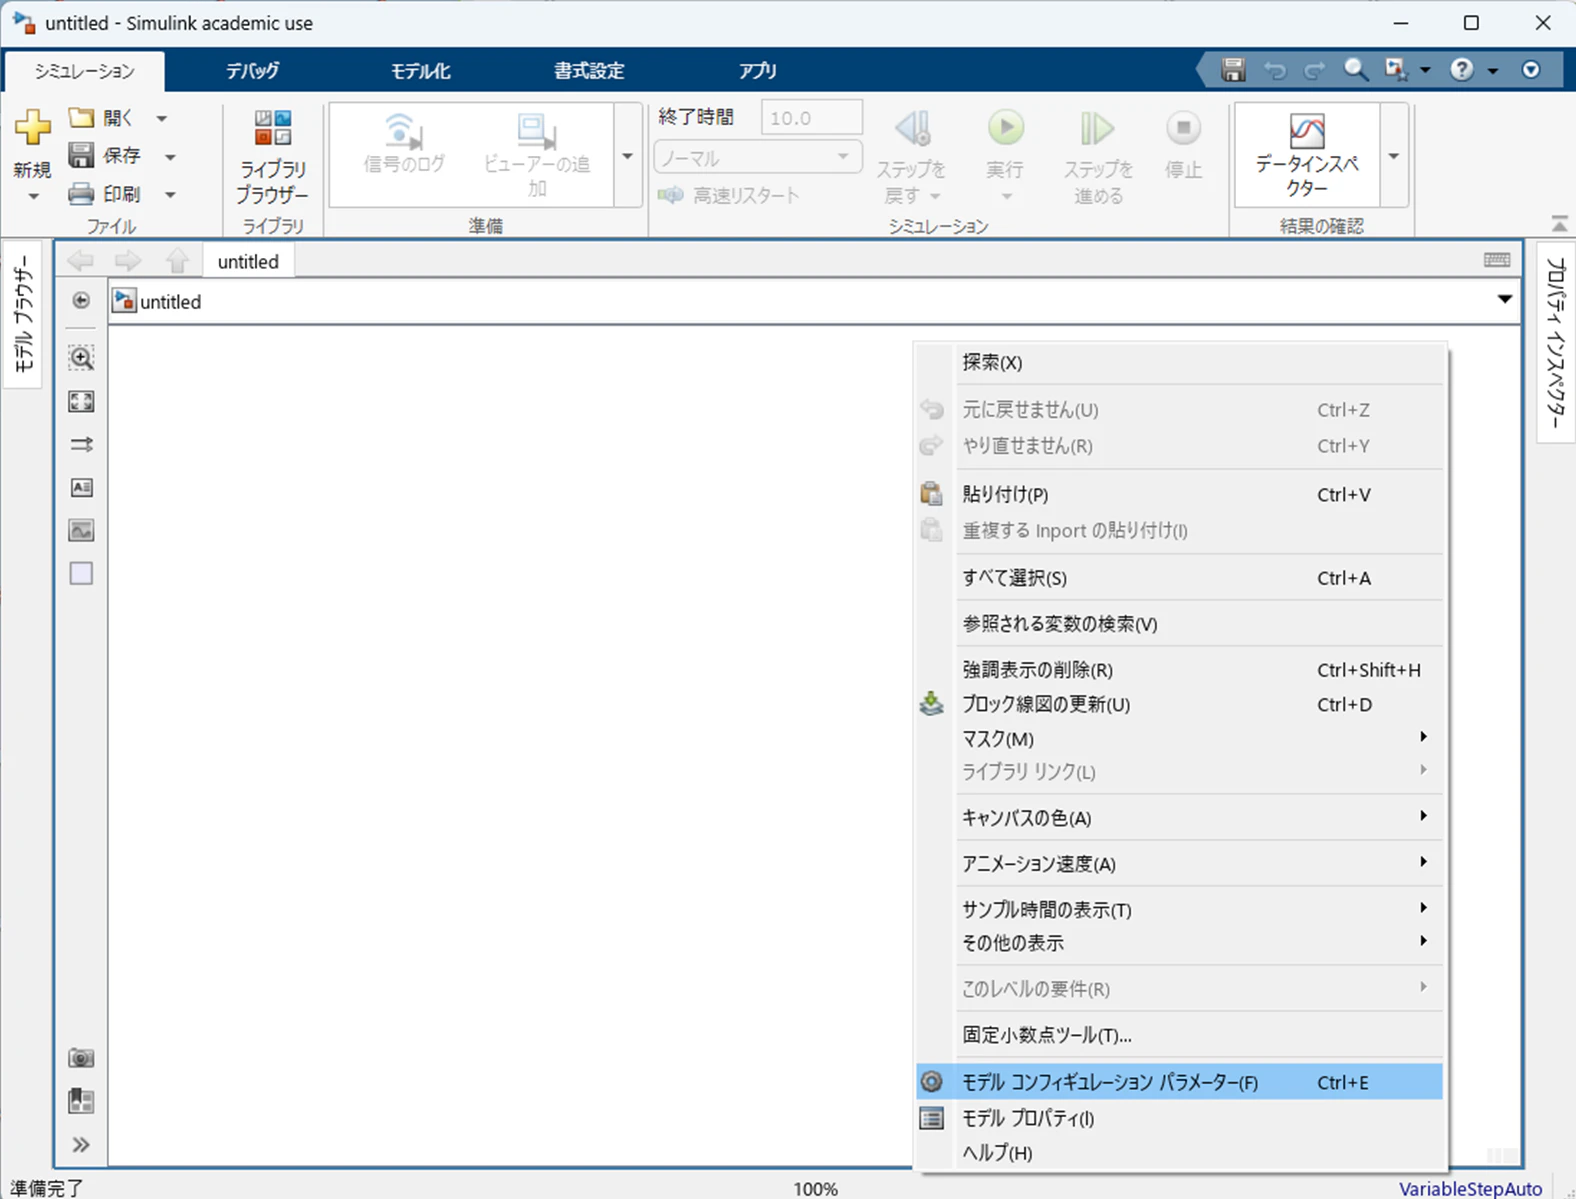Viewport: 1576px width, 1199px height.
Task: Click the circled dropdown icon at ribbon right end
Action: [1530, 70]
